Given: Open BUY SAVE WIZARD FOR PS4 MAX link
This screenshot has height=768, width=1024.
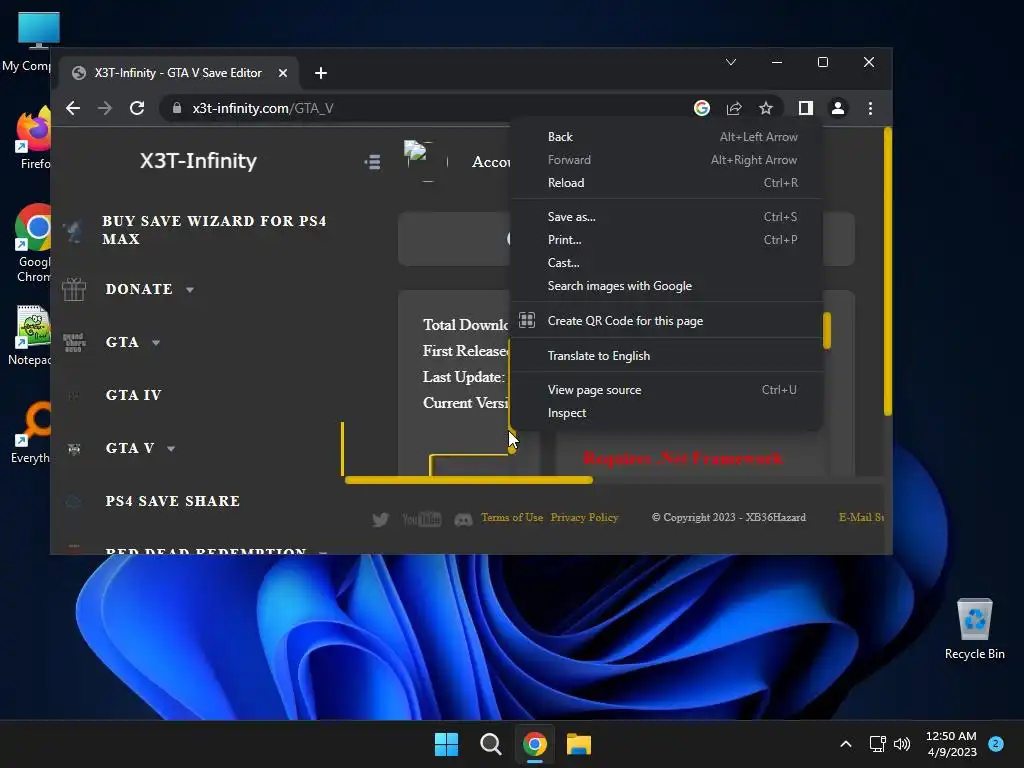Looking at the screenshot, I should tap(214, 230).
